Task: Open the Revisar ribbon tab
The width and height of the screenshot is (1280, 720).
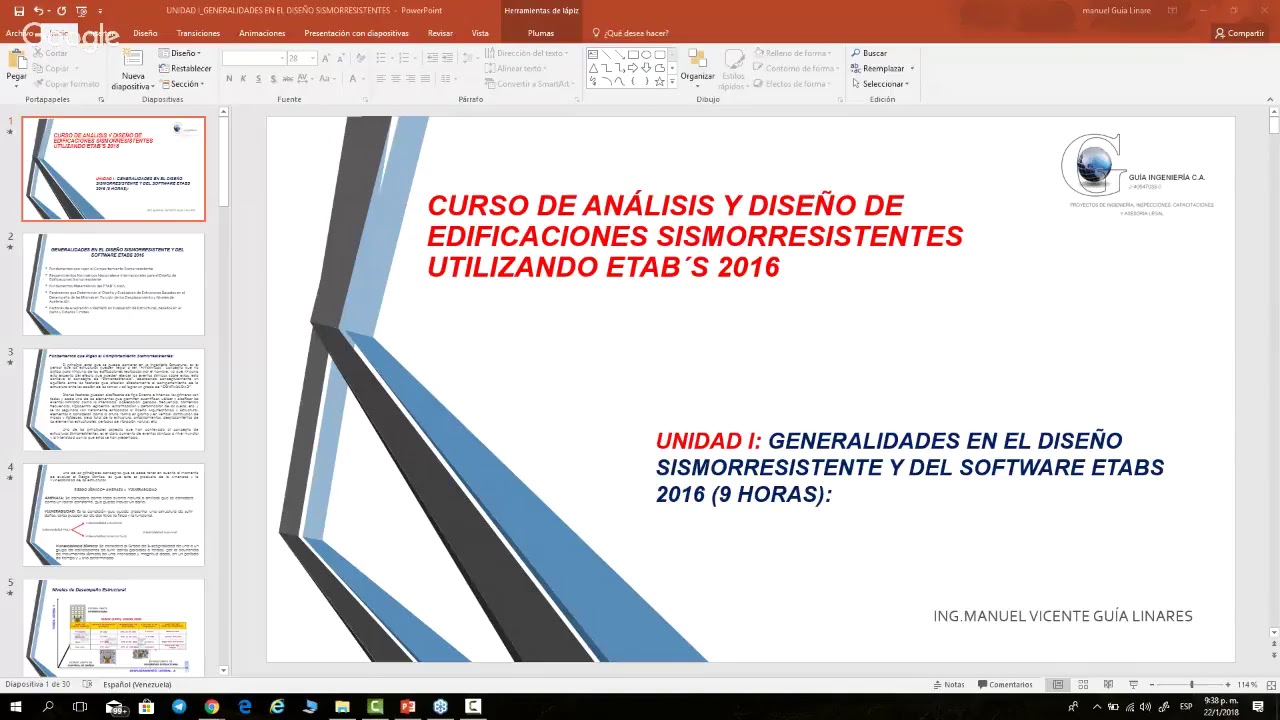Action: [440, 33]
